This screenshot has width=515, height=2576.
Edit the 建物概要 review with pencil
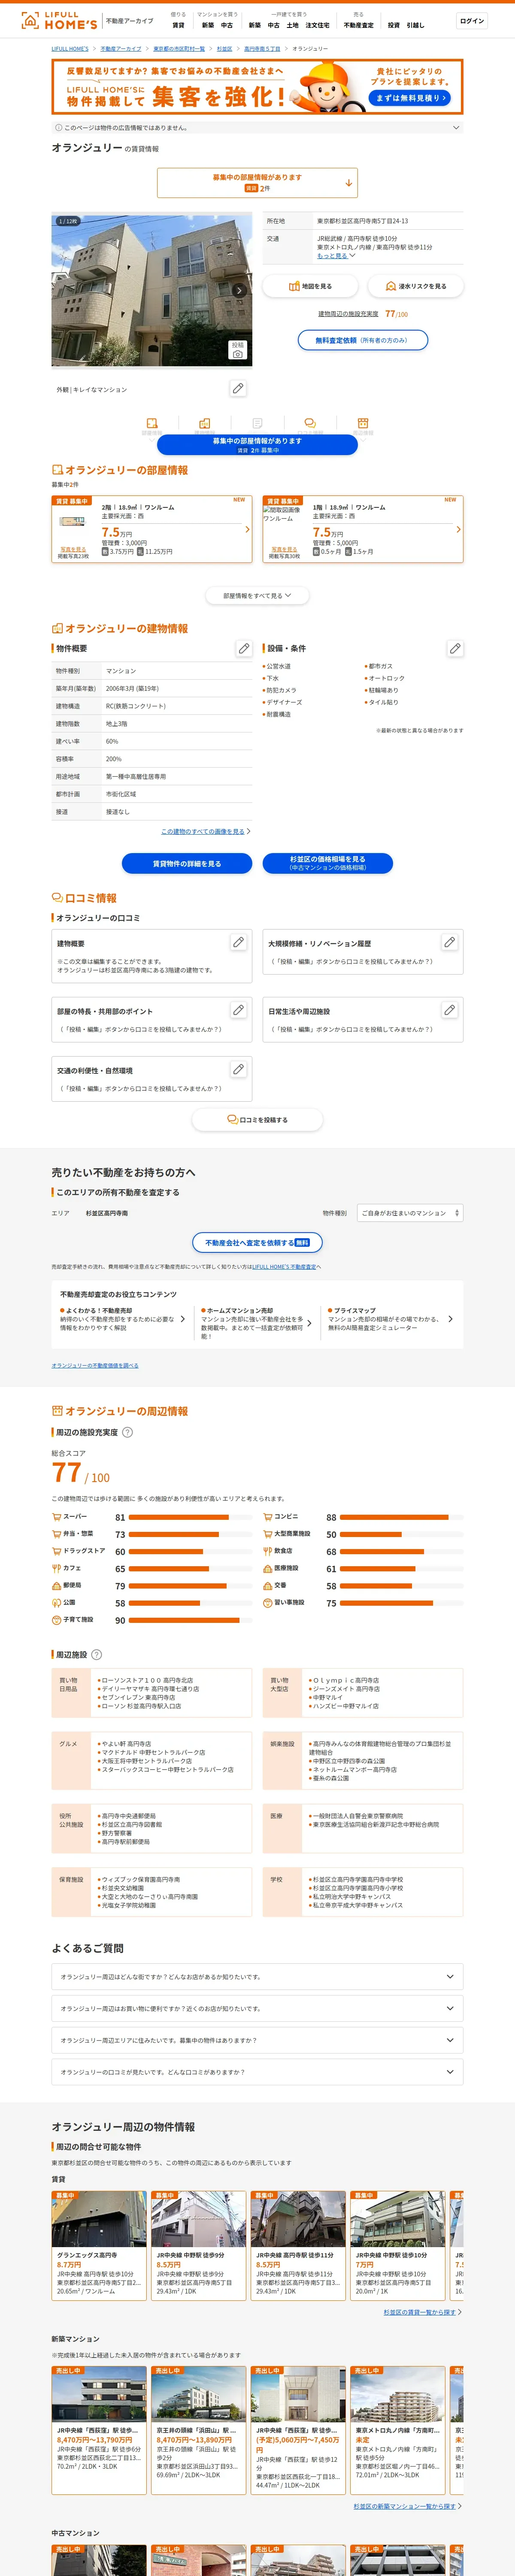click(238, 943)
